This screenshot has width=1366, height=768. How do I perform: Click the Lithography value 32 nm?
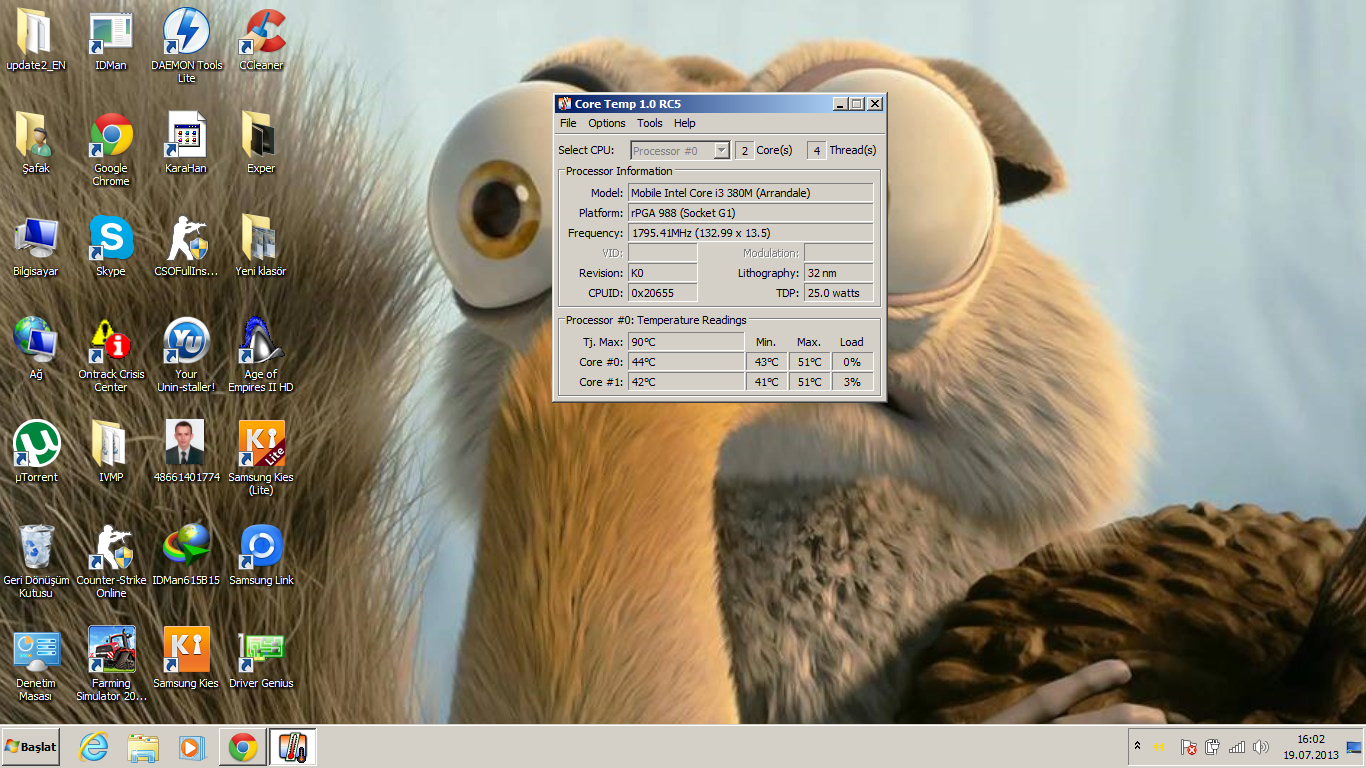[838, 273]
